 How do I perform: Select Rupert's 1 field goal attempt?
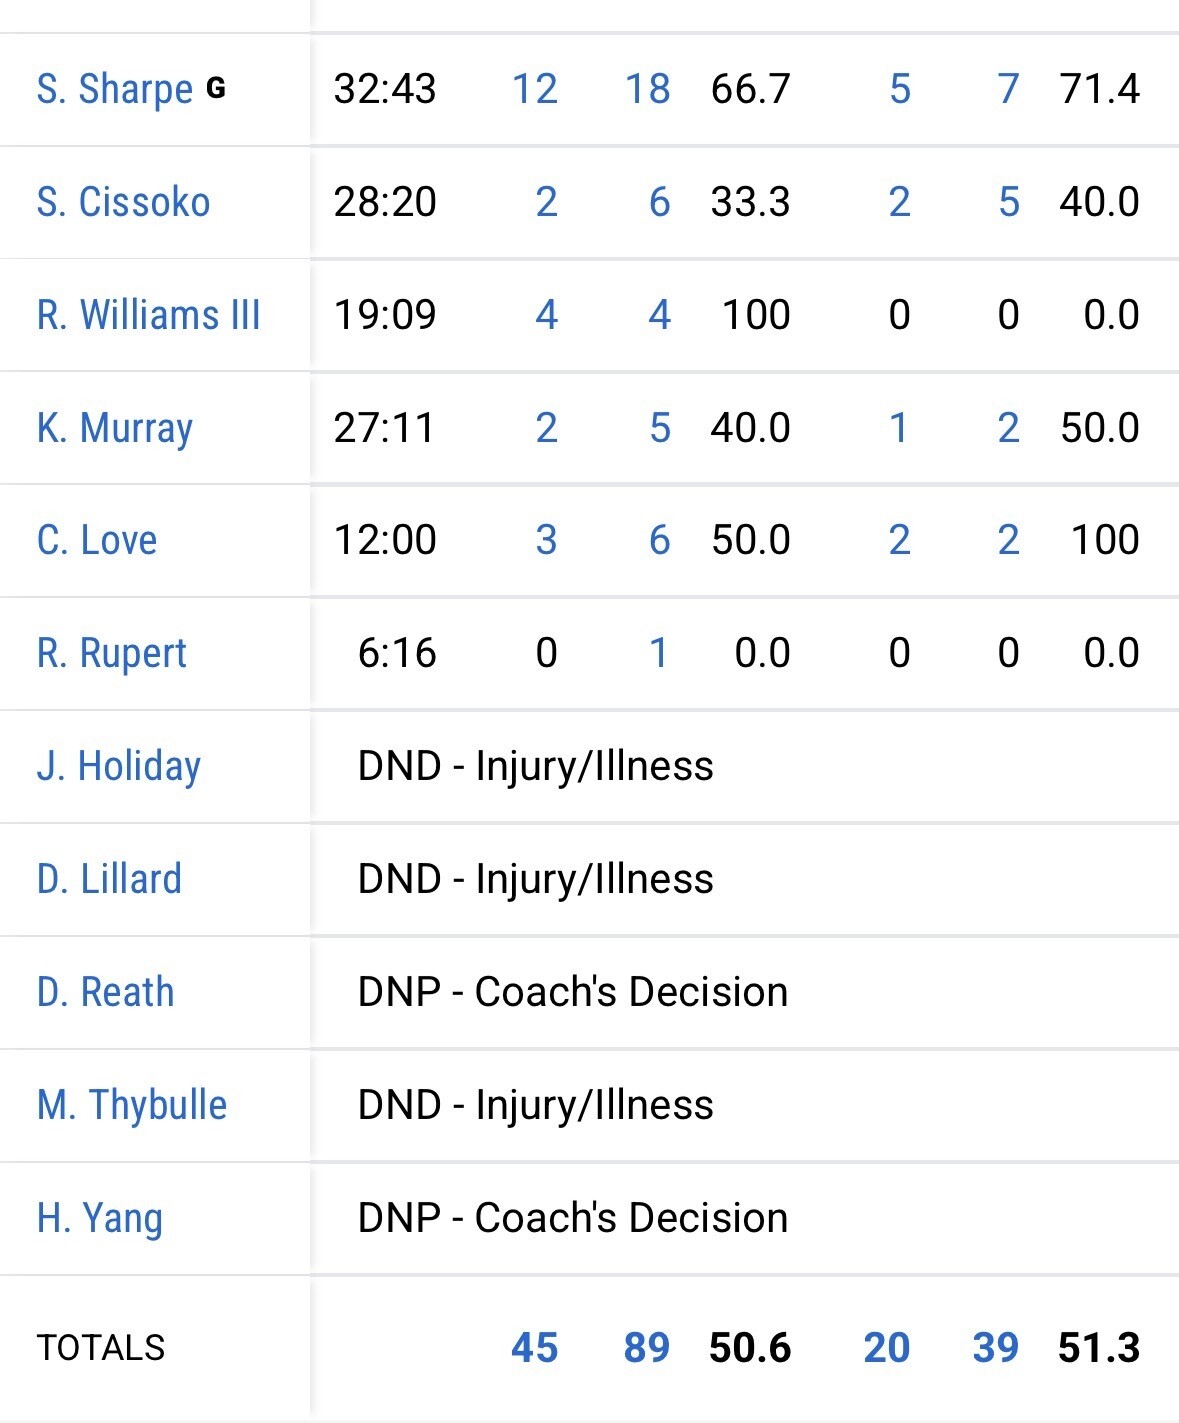pos(658,654)
